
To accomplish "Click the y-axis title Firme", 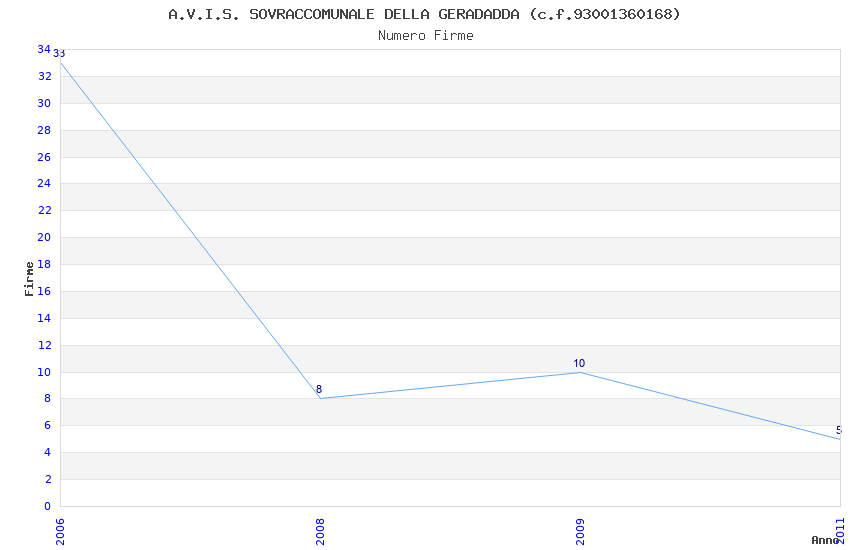I will [x=29, y=279].
